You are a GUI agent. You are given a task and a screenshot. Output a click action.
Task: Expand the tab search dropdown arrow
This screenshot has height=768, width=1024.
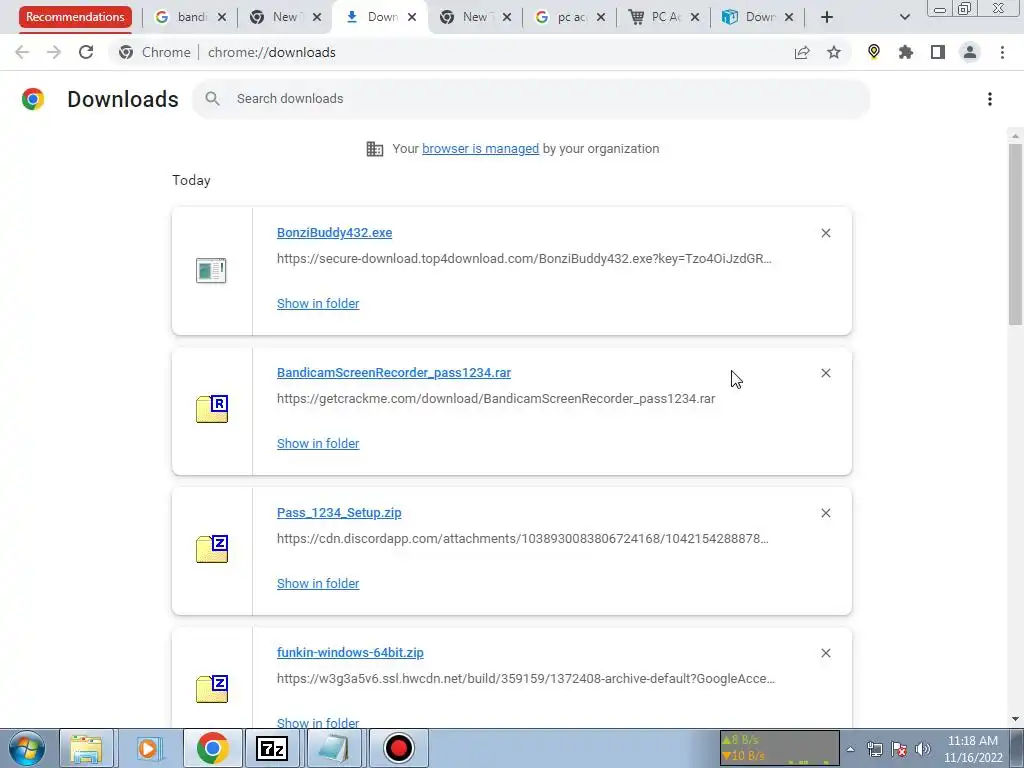click(904, 17)
